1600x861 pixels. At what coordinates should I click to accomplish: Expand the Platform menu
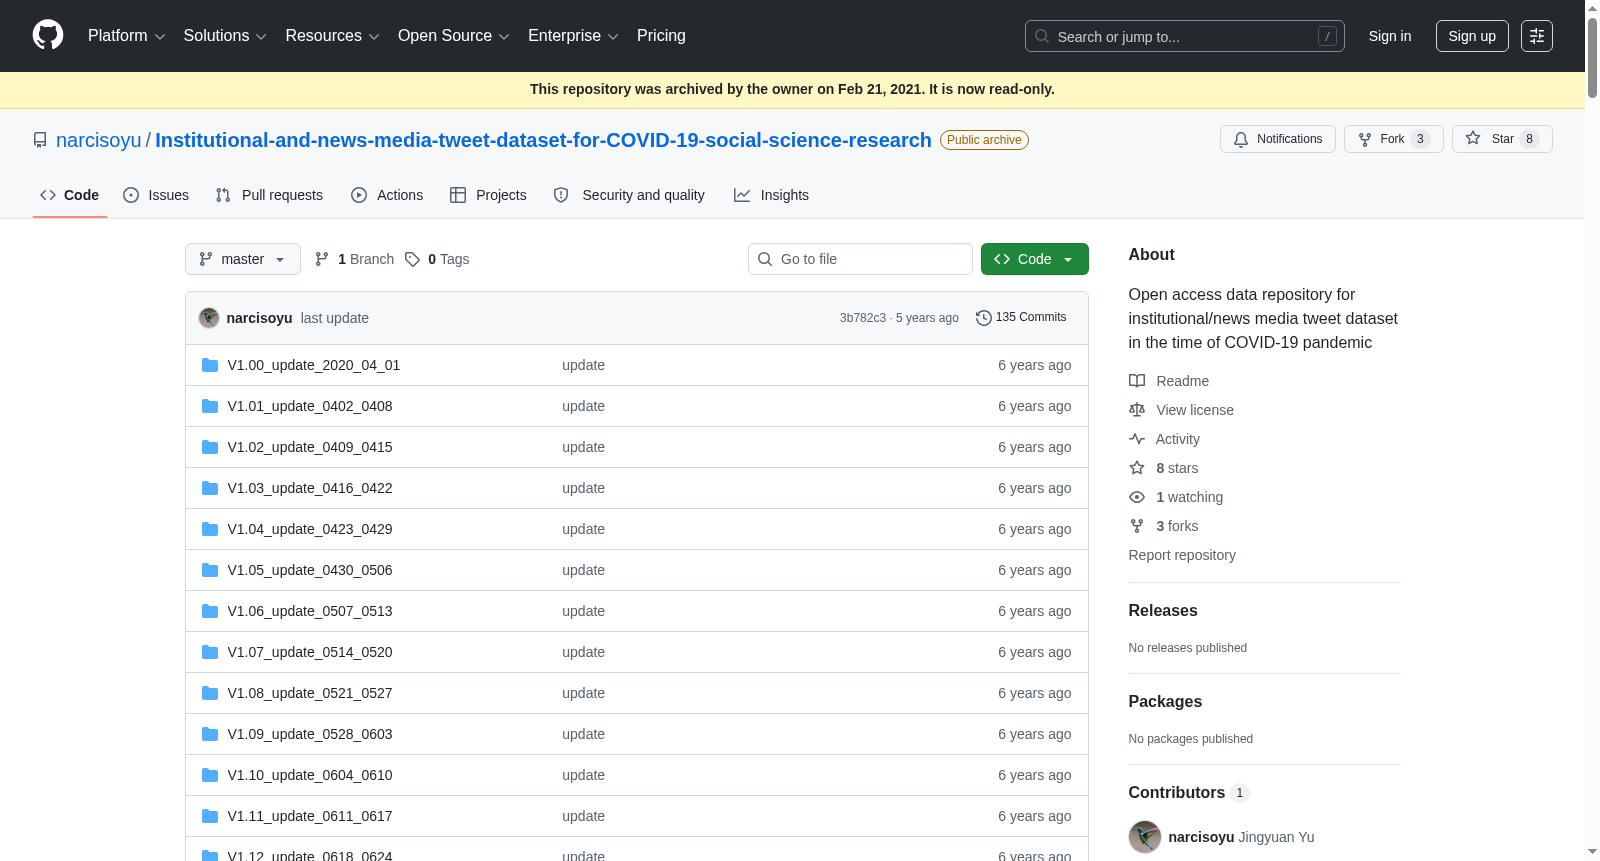click(x=127, y=36)
